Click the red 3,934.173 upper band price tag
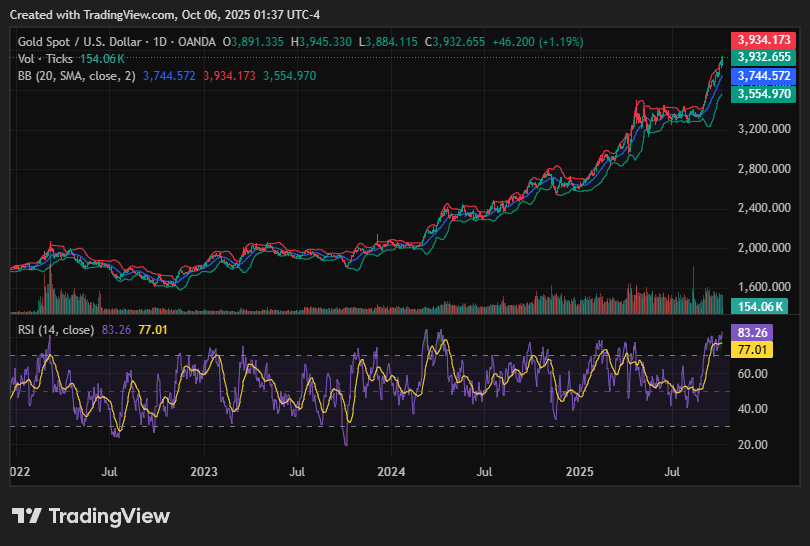810x546 pixels. click(x=764, y=40)
